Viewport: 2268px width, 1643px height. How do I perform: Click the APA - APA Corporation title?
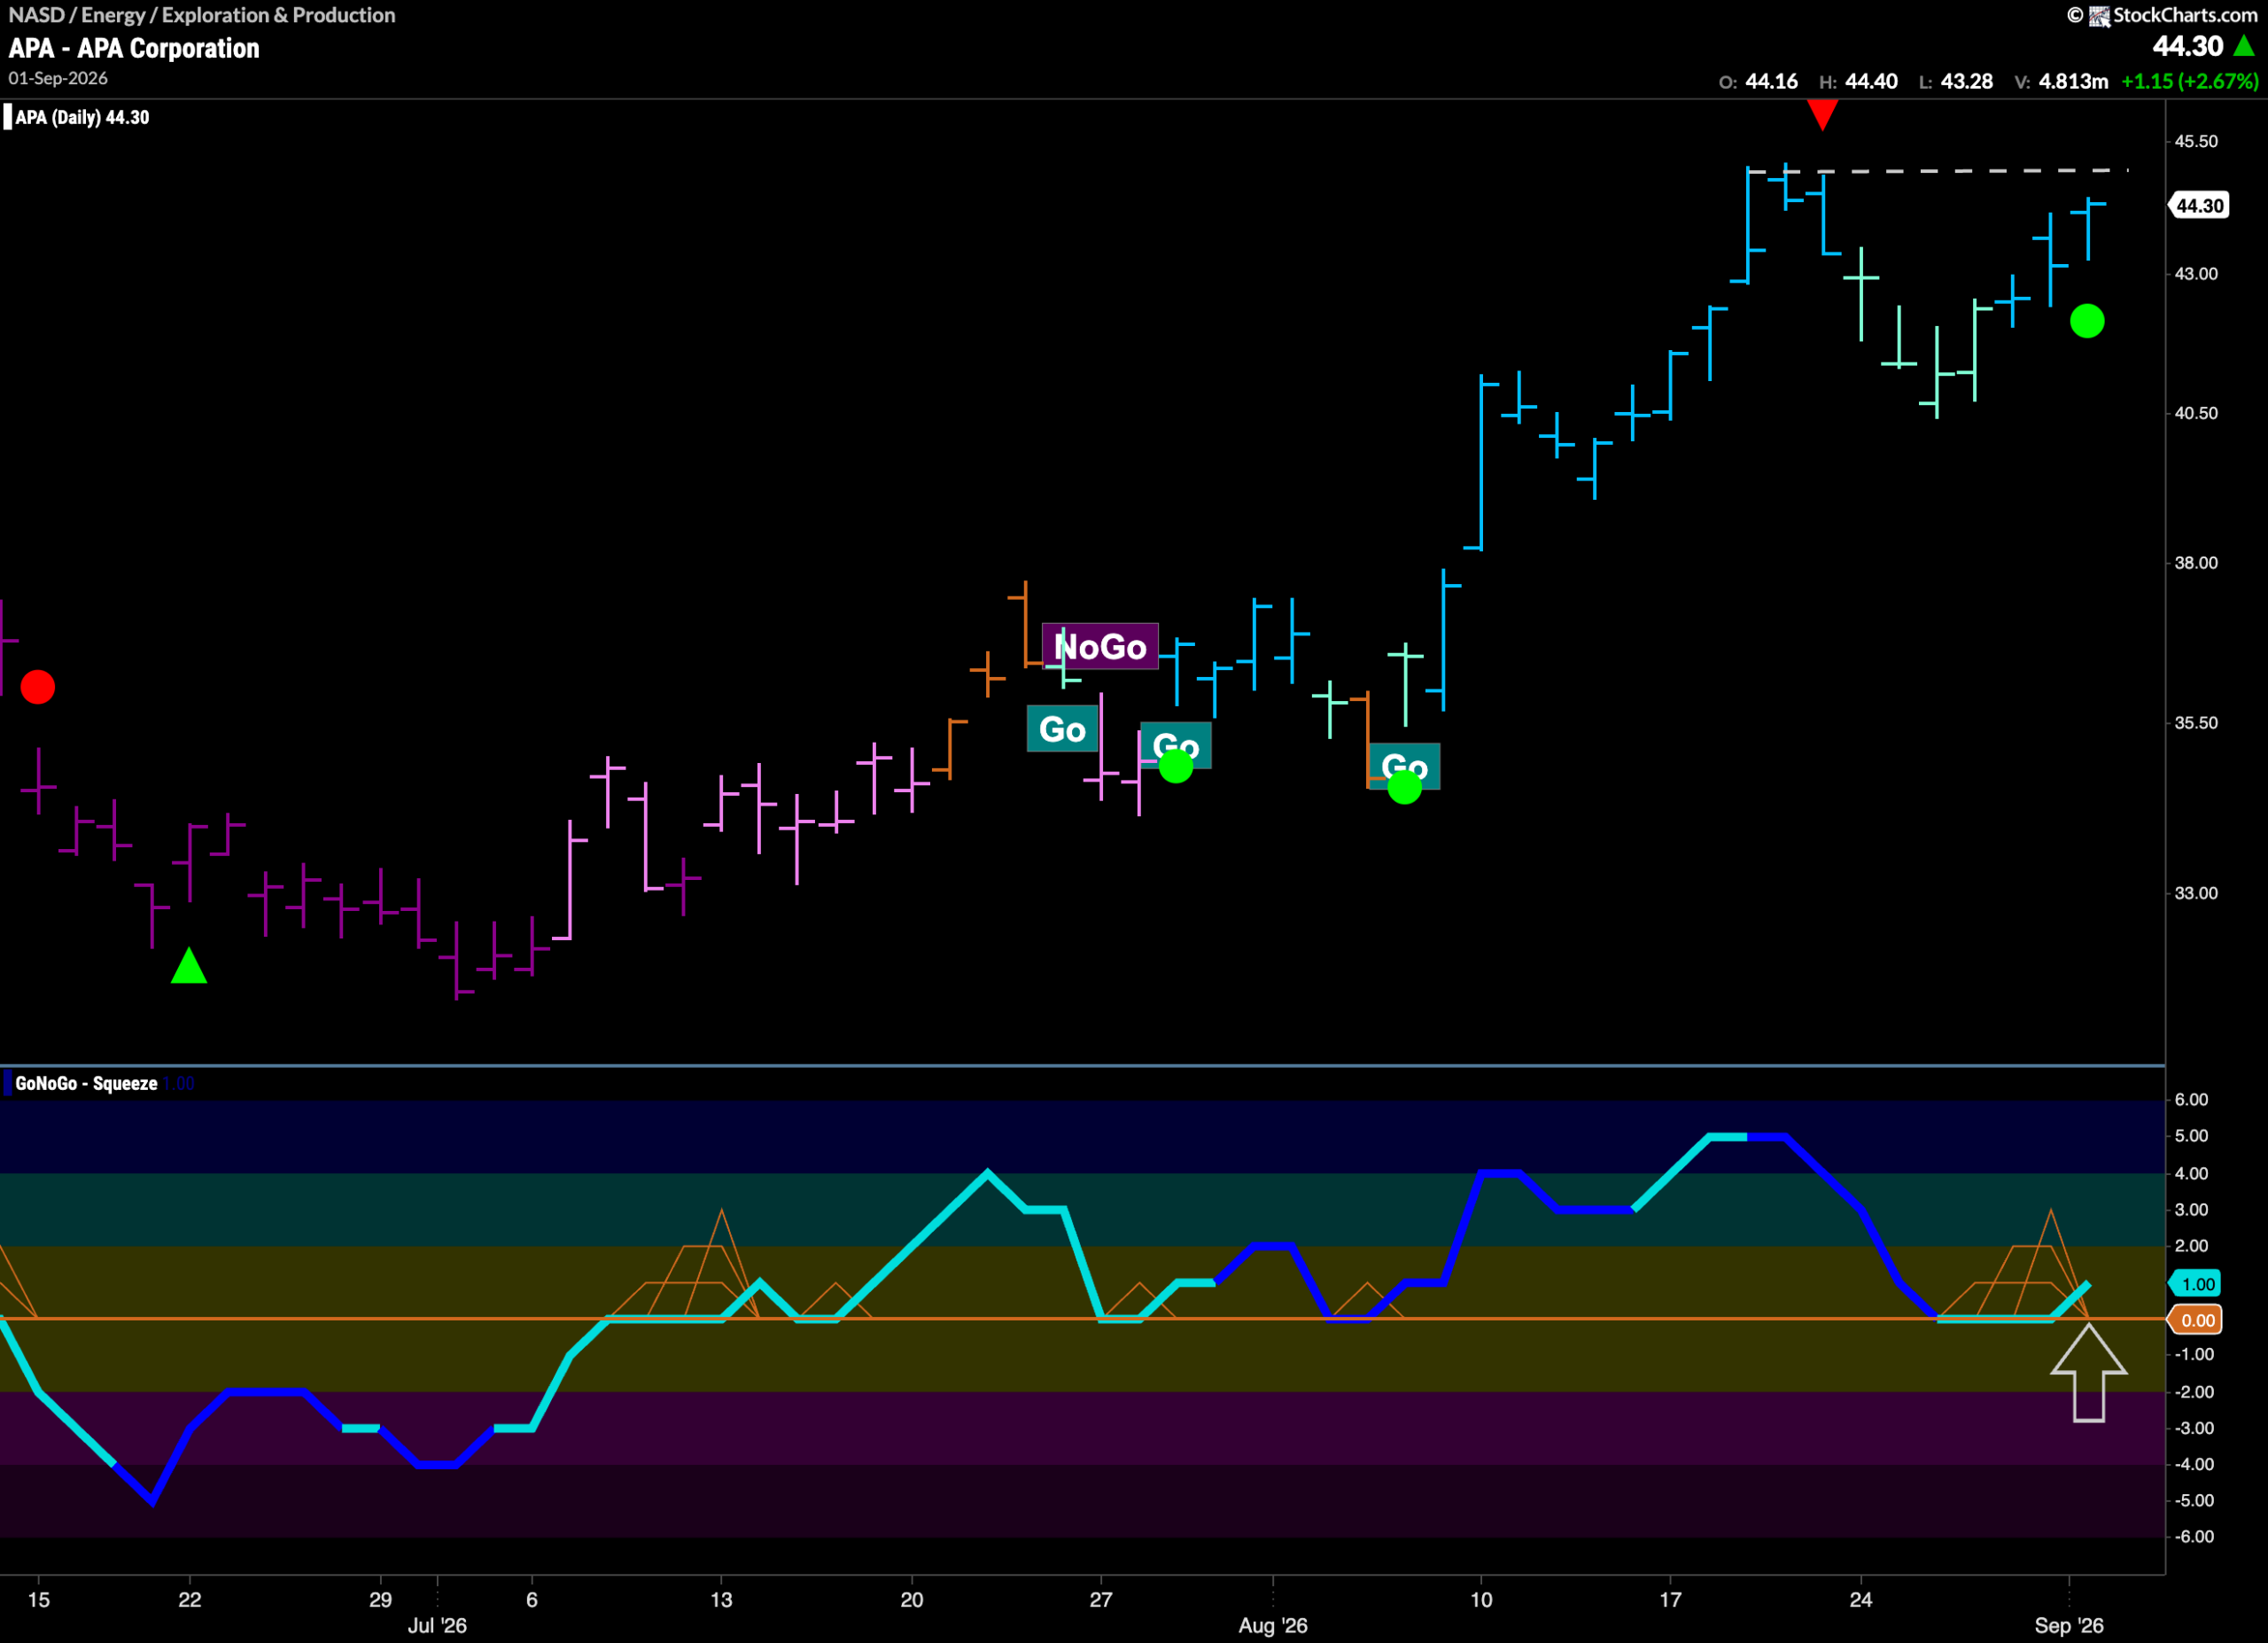tap(134, 48)
